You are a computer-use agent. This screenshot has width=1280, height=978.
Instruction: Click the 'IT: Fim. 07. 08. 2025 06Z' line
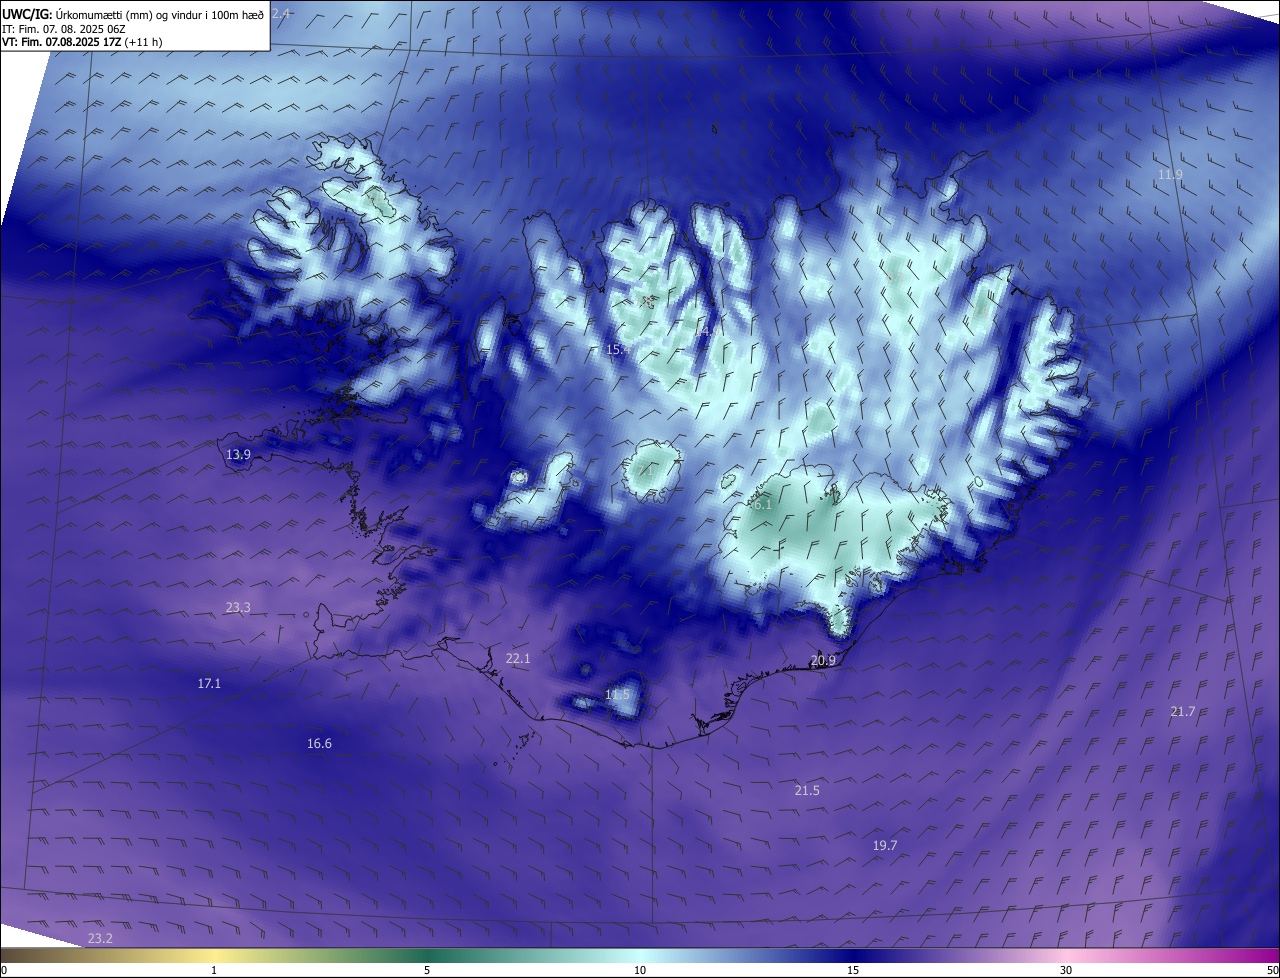62,29
